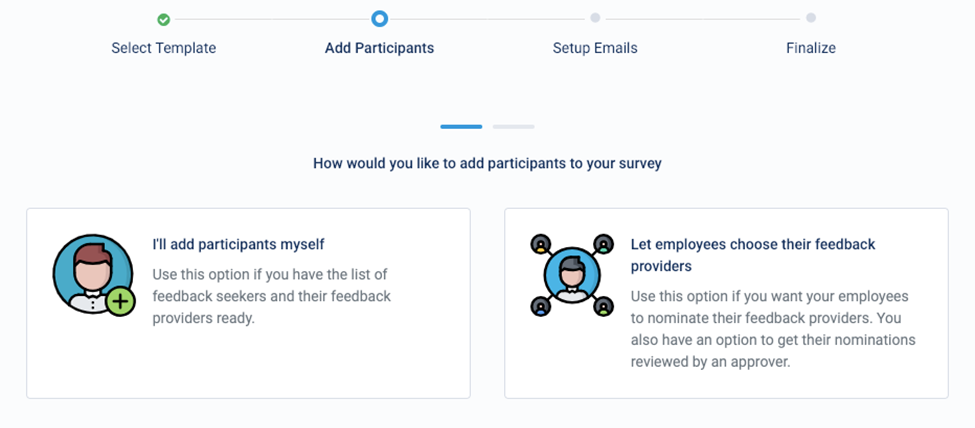The image size is (975, 428).
Task: Choose "I'll add participants myself" heading
Action: [238, 244]
